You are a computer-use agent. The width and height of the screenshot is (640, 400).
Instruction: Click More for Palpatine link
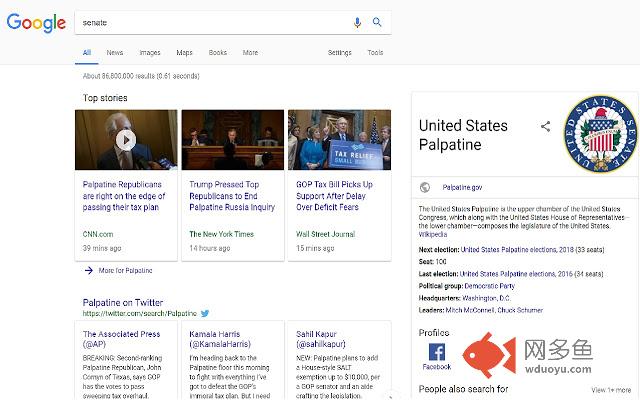coord(125,270)
